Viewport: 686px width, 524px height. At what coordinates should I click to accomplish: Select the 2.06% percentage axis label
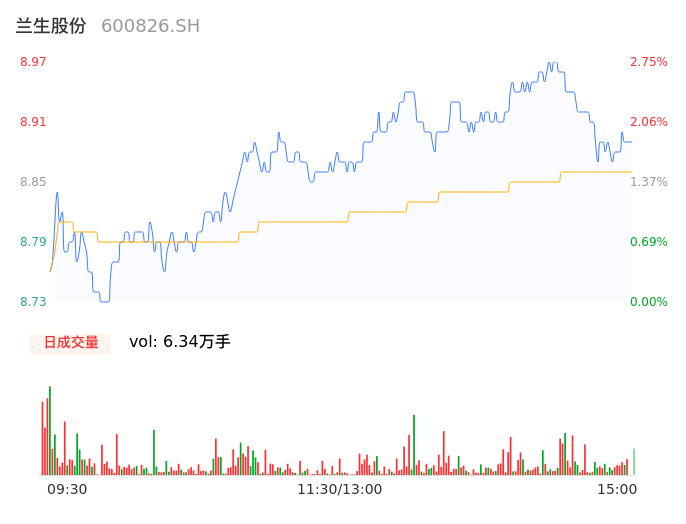pos(648,122)
